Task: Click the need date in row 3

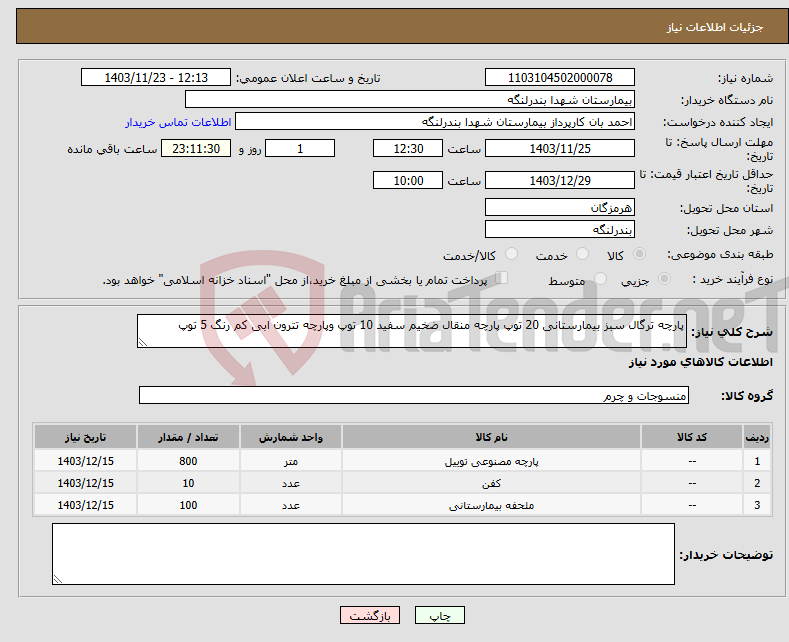Action: pos(86,505)
